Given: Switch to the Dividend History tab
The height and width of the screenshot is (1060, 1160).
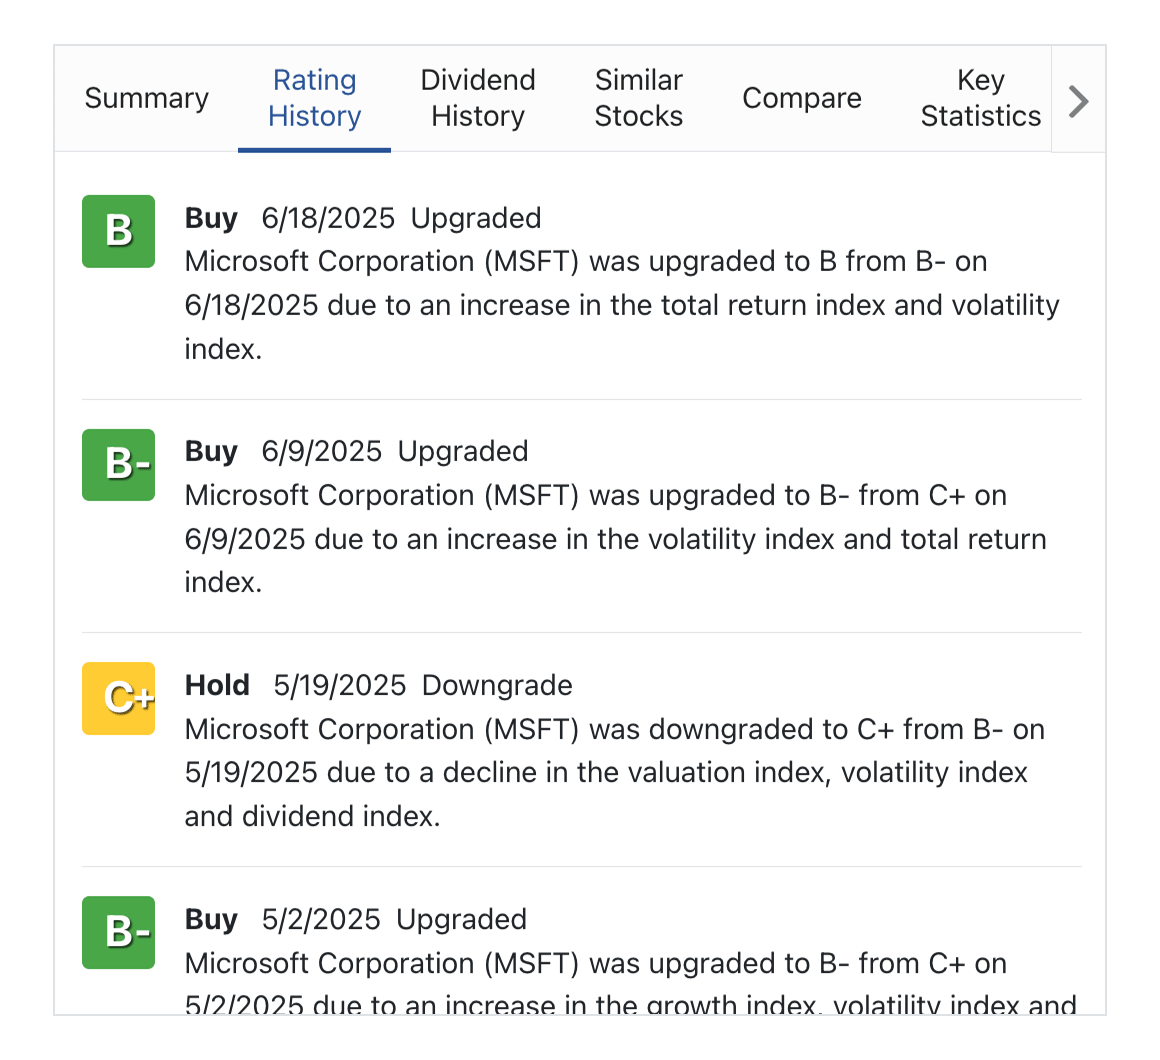Looking at the screenshot, I should pos(477,98).
